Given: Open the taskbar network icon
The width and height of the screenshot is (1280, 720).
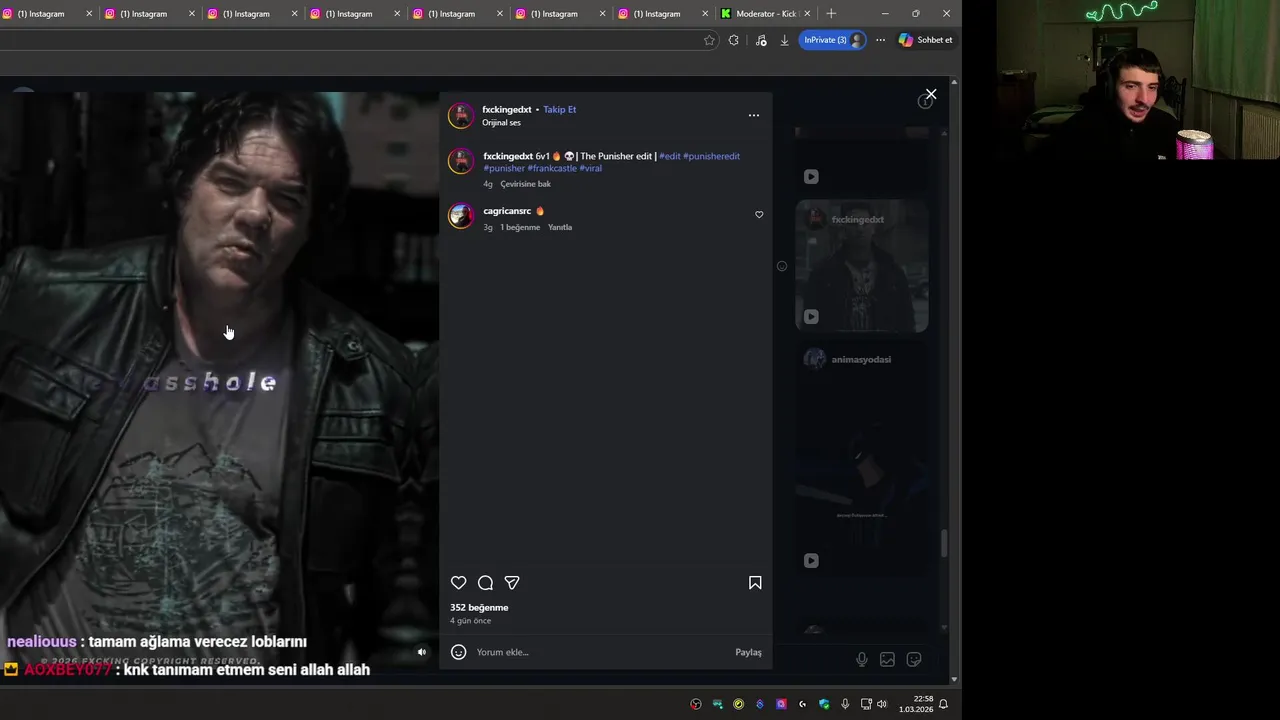Looking at the screenshot, I should (x=866, y=704).
